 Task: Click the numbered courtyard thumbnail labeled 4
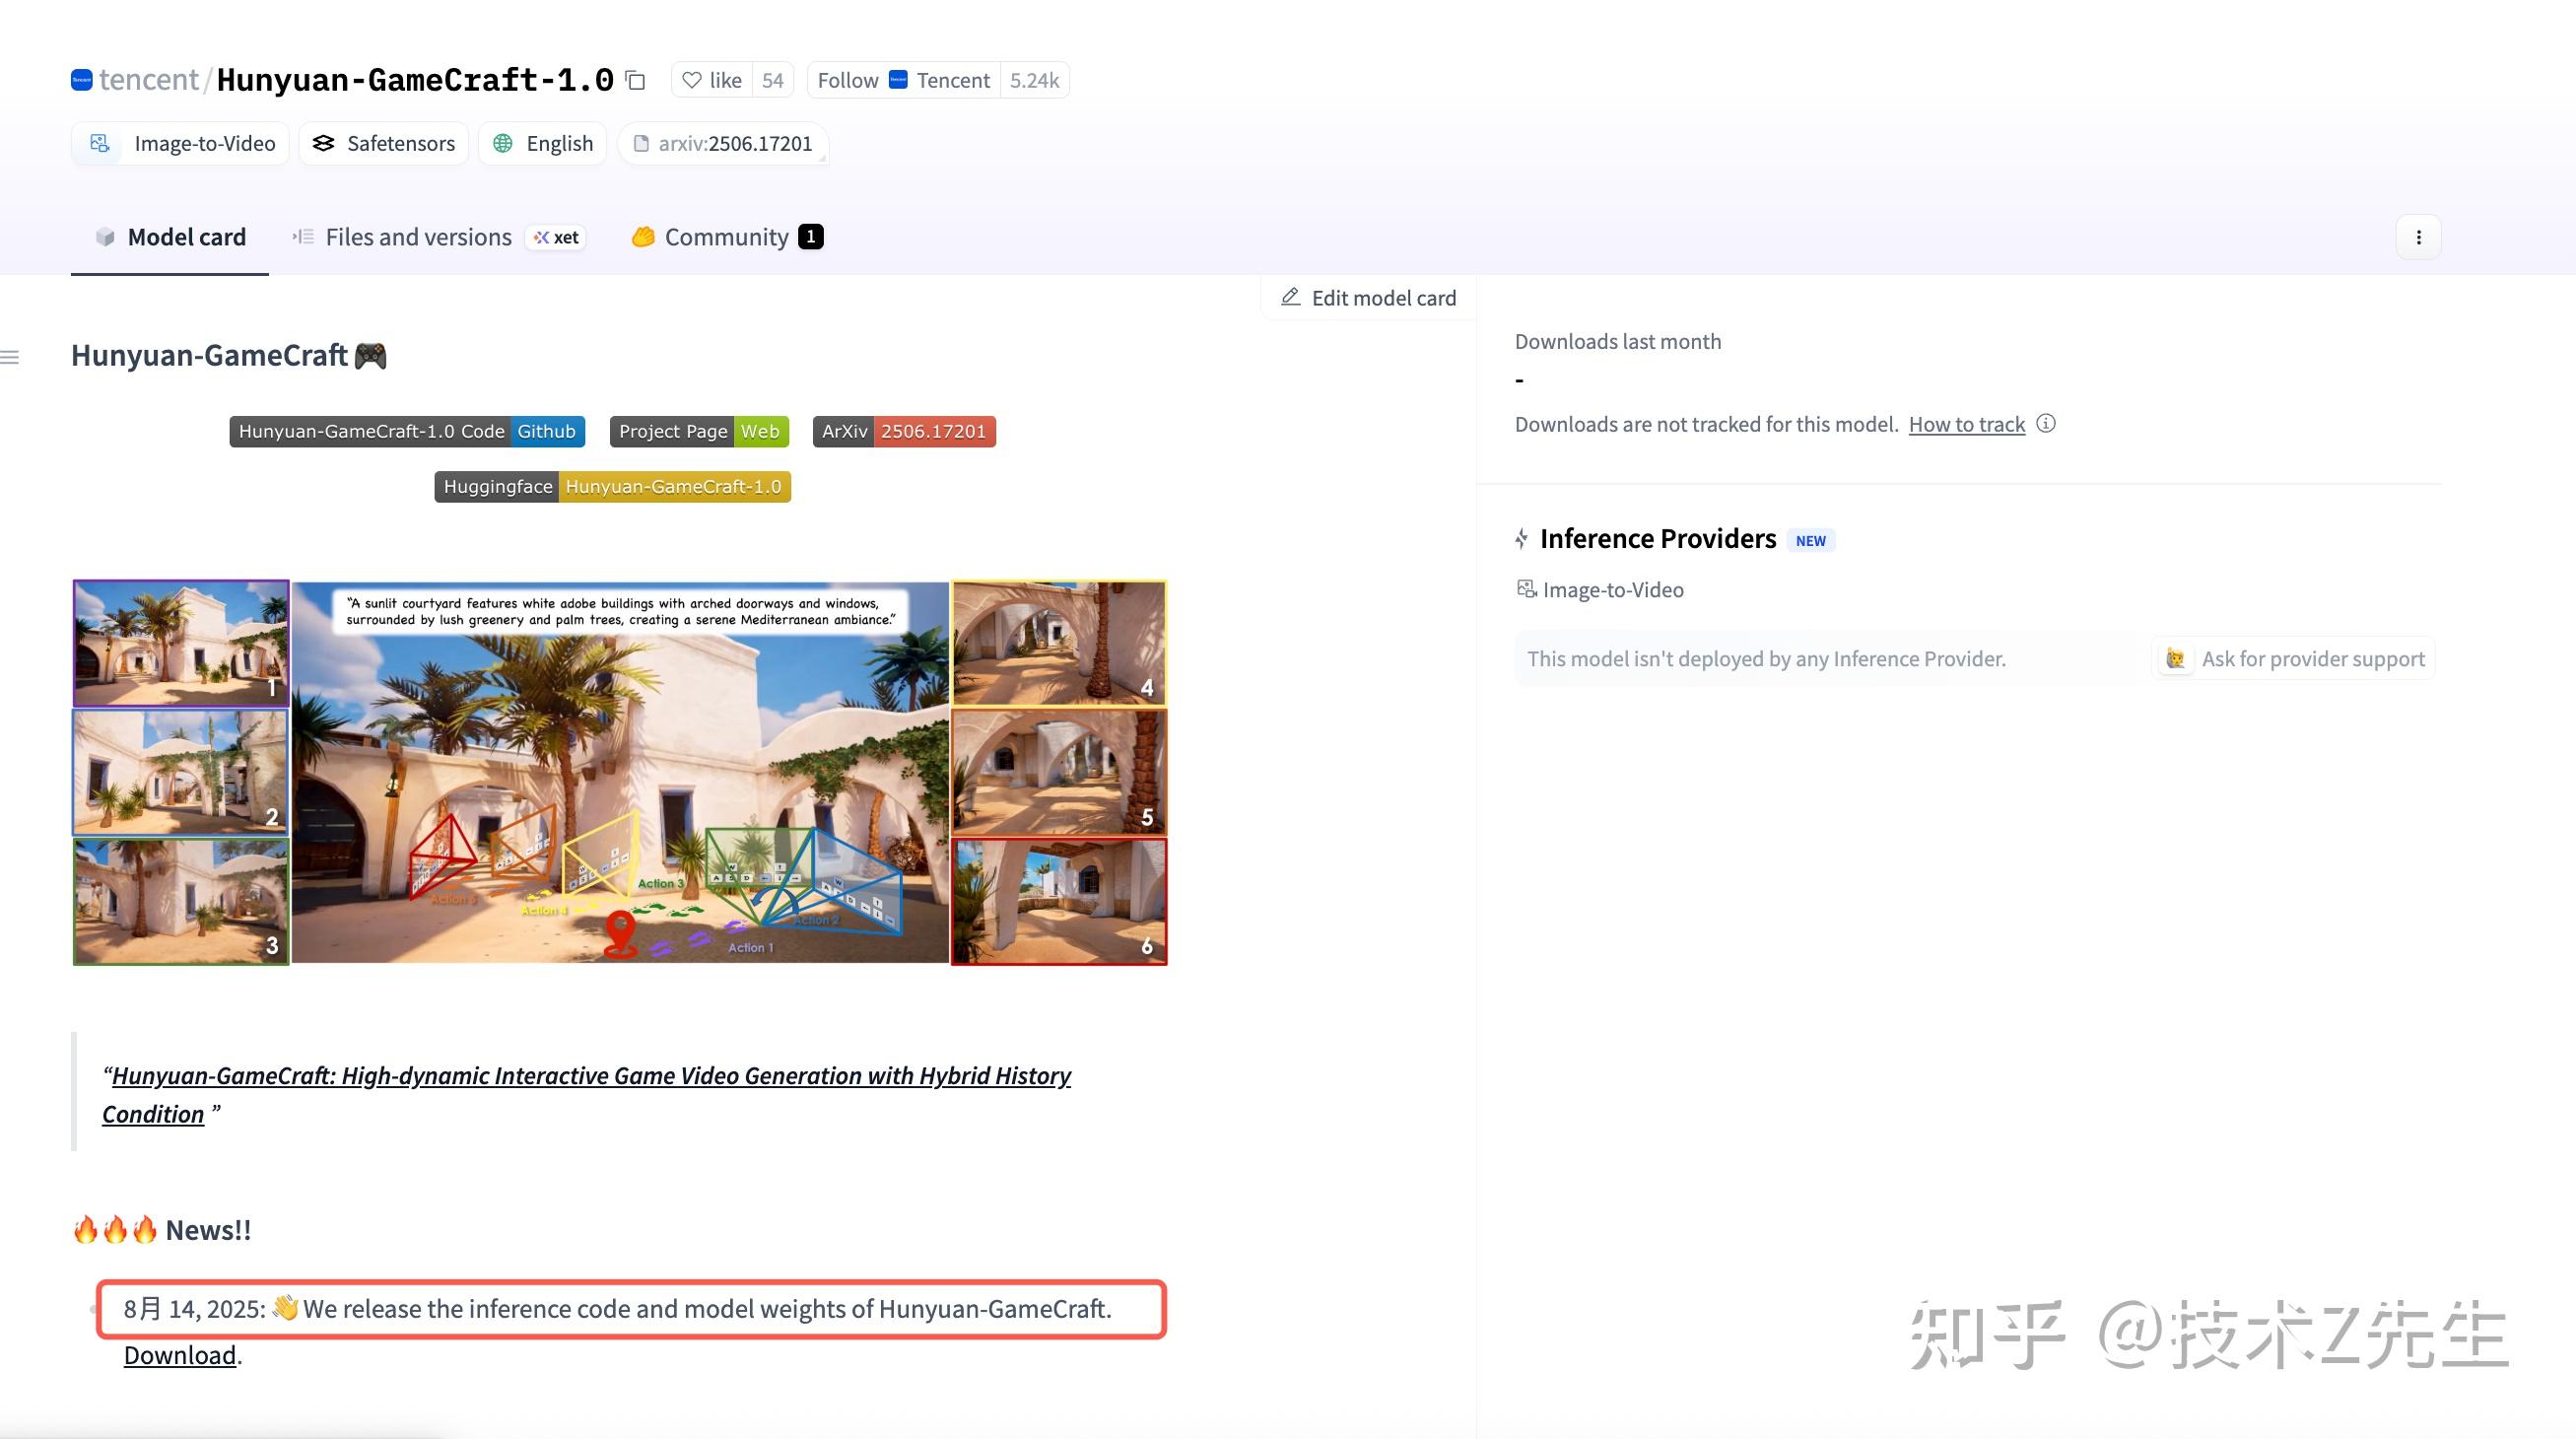(x=1059, y=643)
